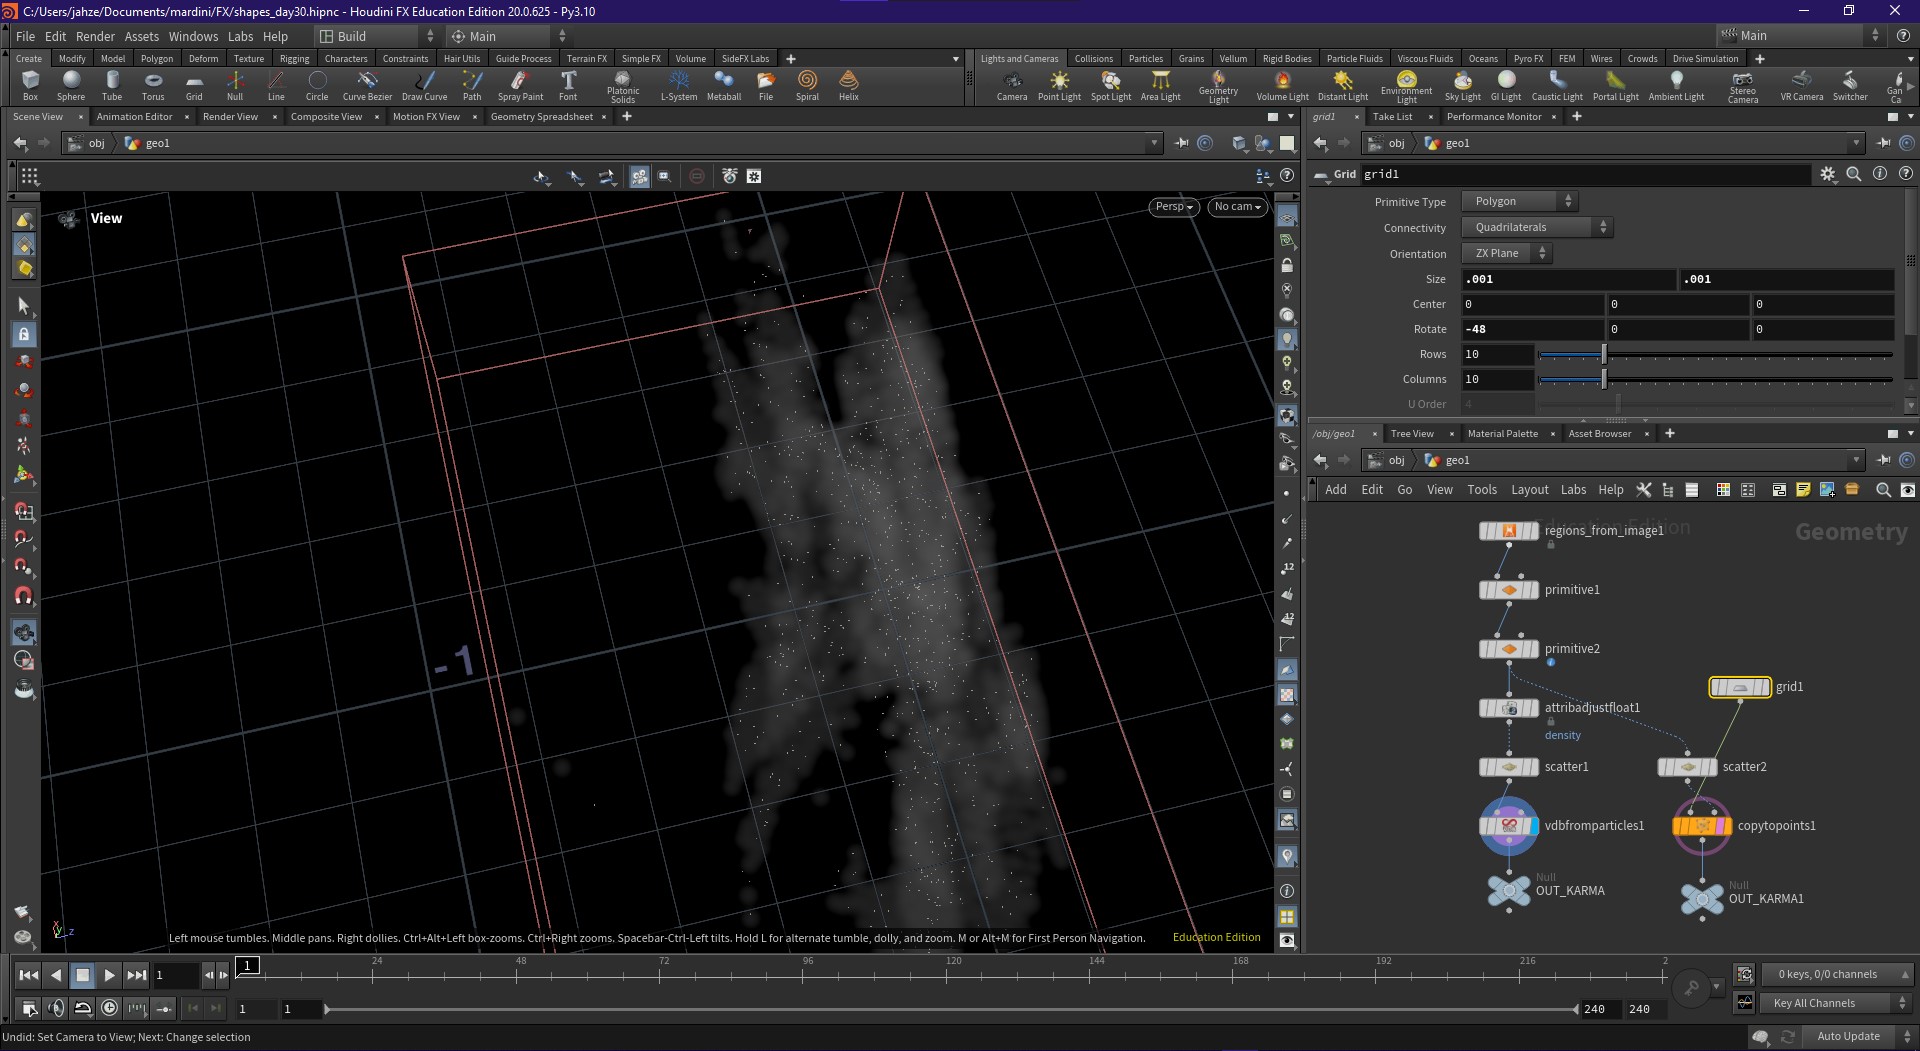Select the Helix shelf tool
Image resolution: width=1920 pixels, height=1051 pixels.
point(849,86)
